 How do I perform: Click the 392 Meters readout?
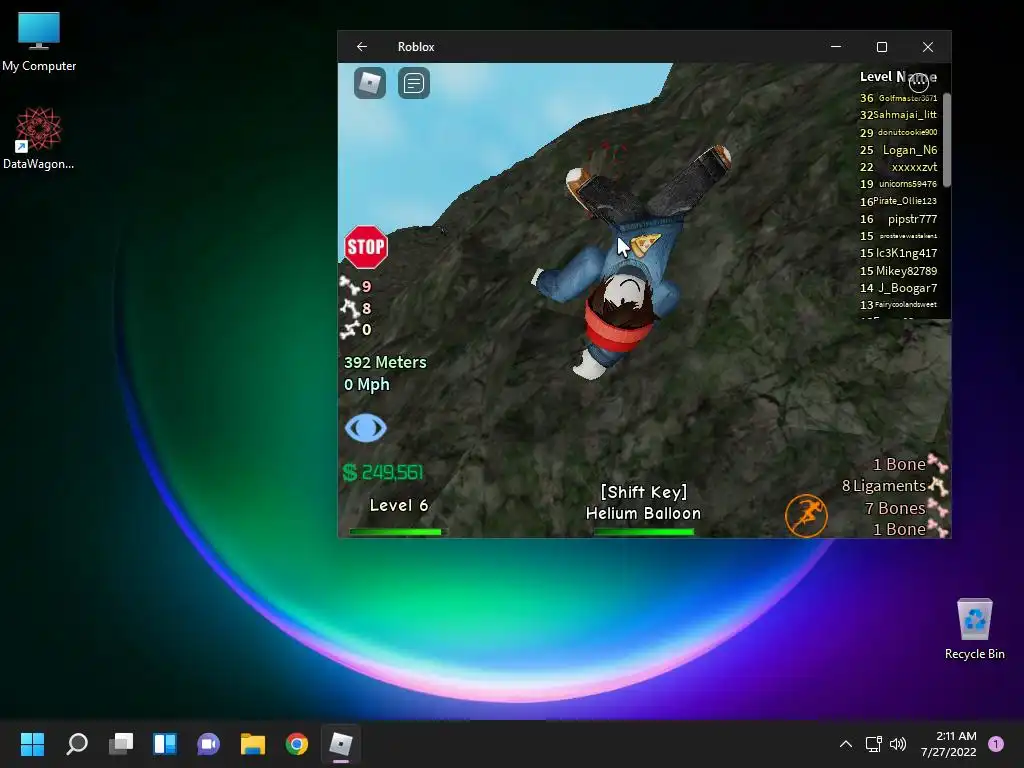point(385,362)
